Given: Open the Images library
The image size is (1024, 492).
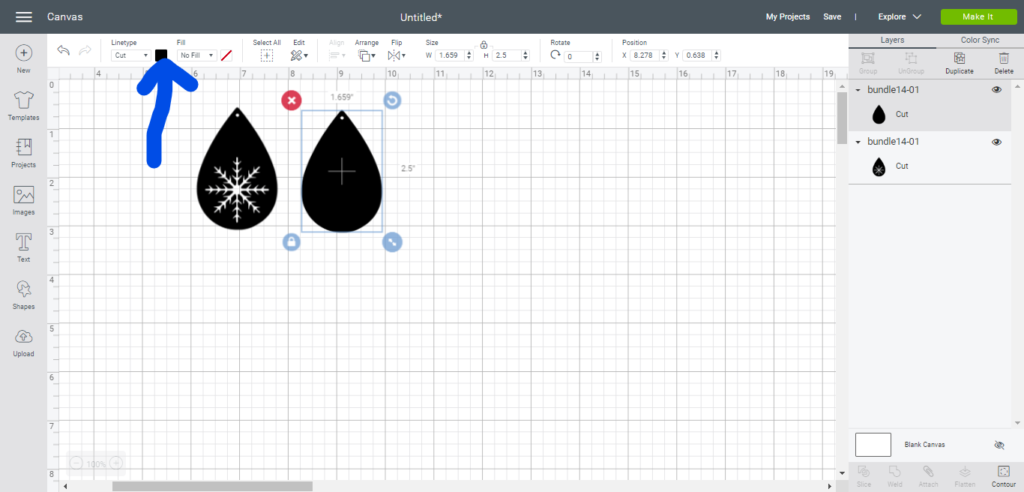Looking at the screenshot, I should [23, 200].
